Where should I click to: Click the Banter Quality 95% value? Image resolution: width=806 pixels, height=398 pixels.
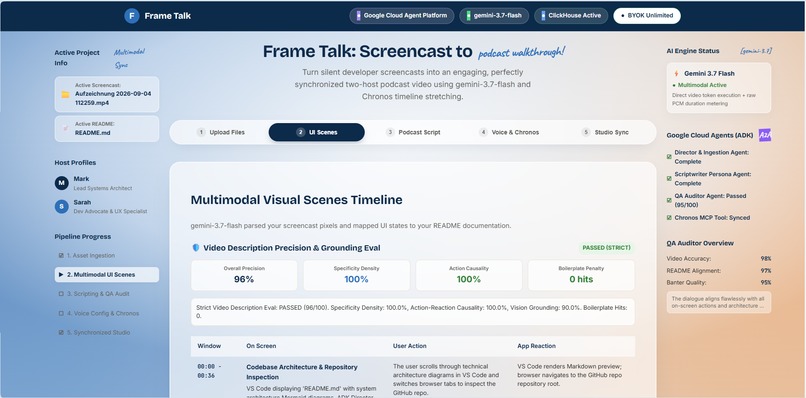tap(766, 282)
